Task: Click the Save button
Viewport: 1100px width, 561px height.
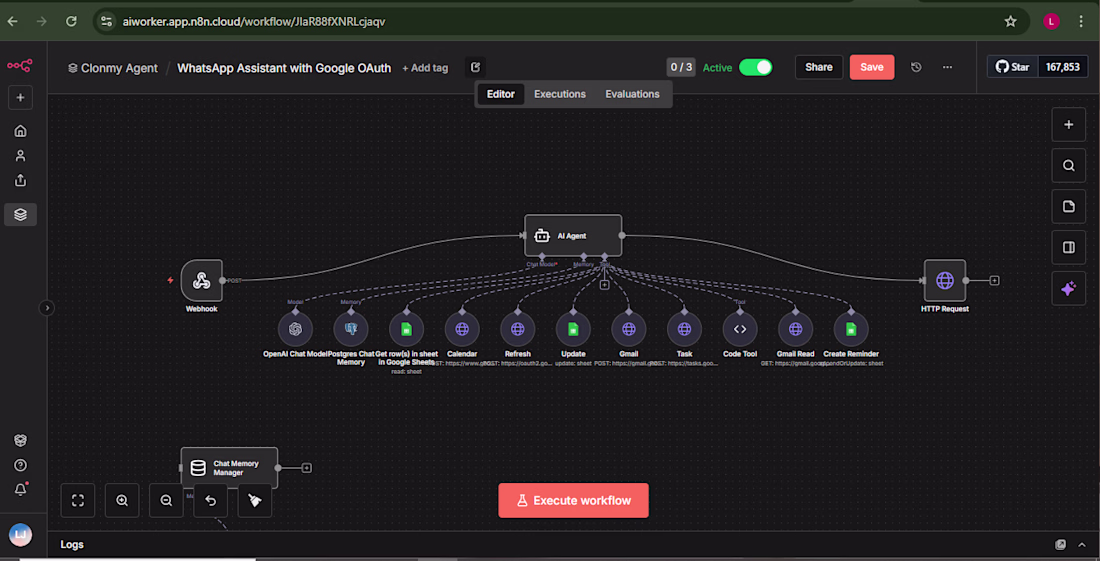Action: point(872,67)
